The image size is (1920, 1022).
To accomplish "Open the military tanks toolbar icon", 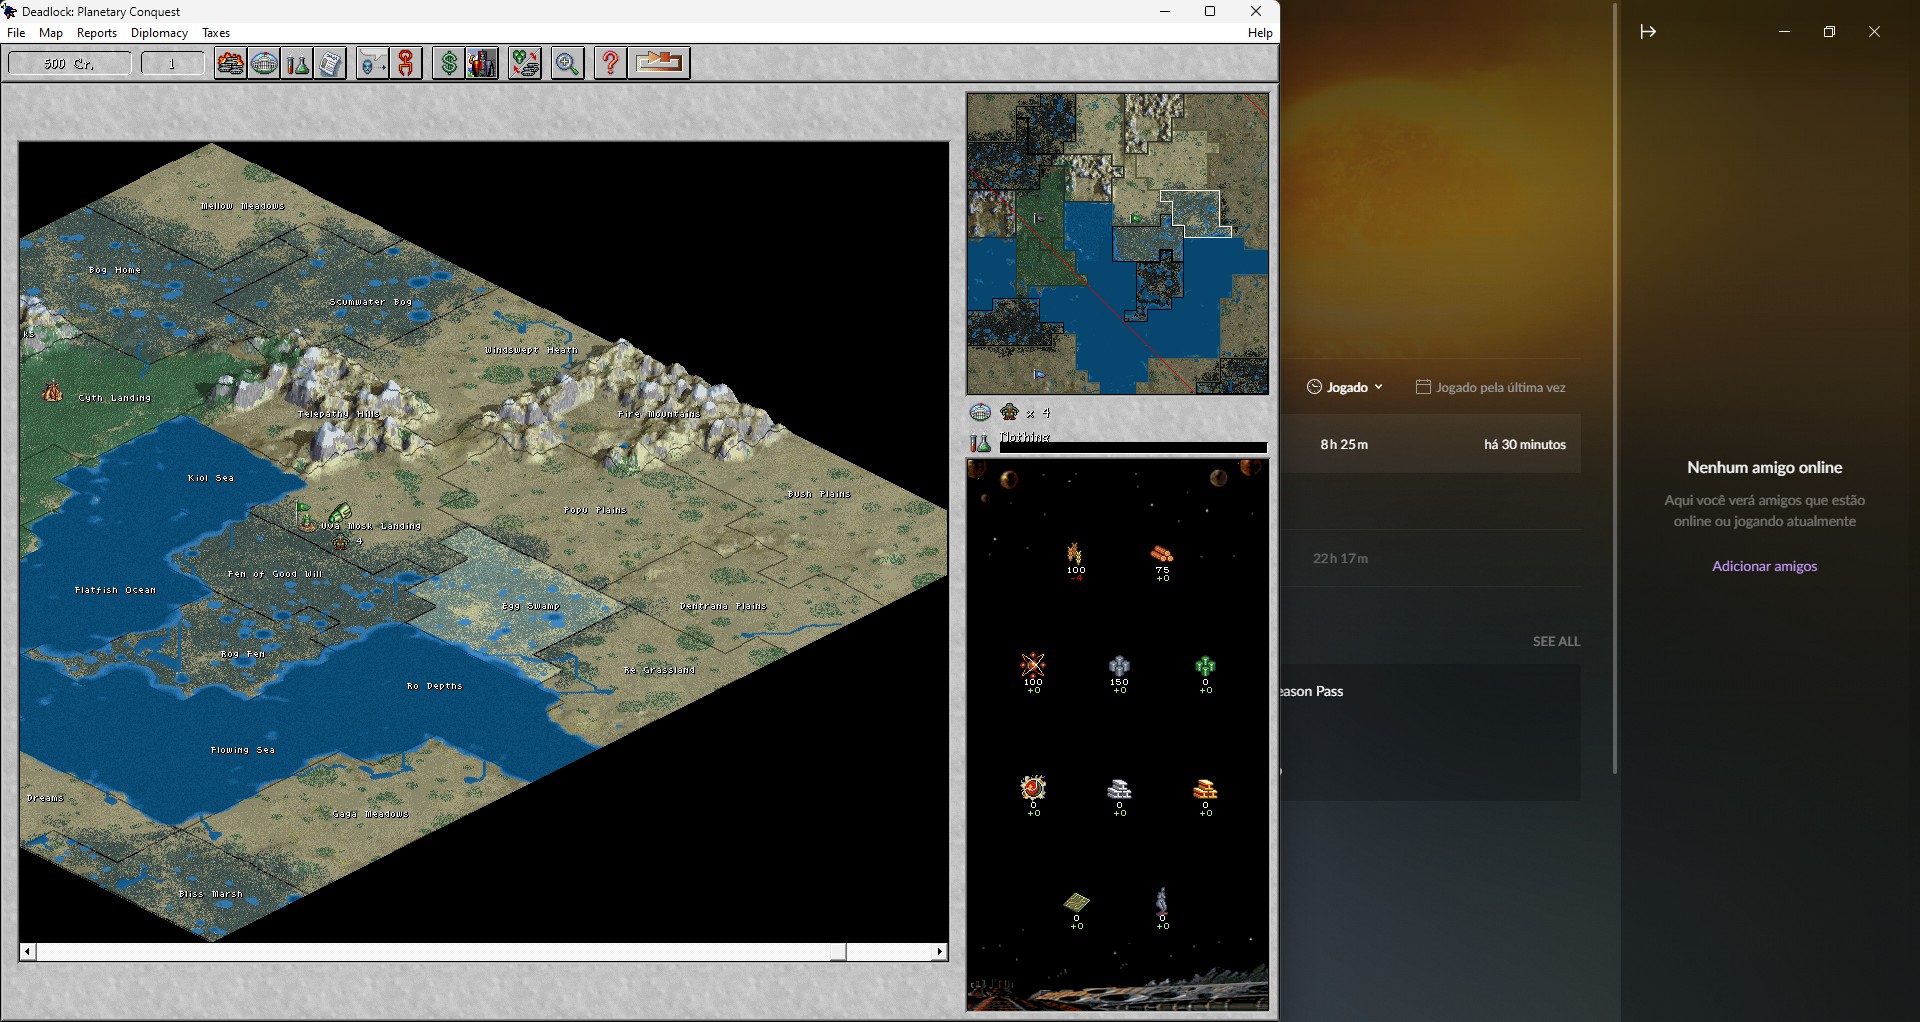I will (x=230, y=64).
